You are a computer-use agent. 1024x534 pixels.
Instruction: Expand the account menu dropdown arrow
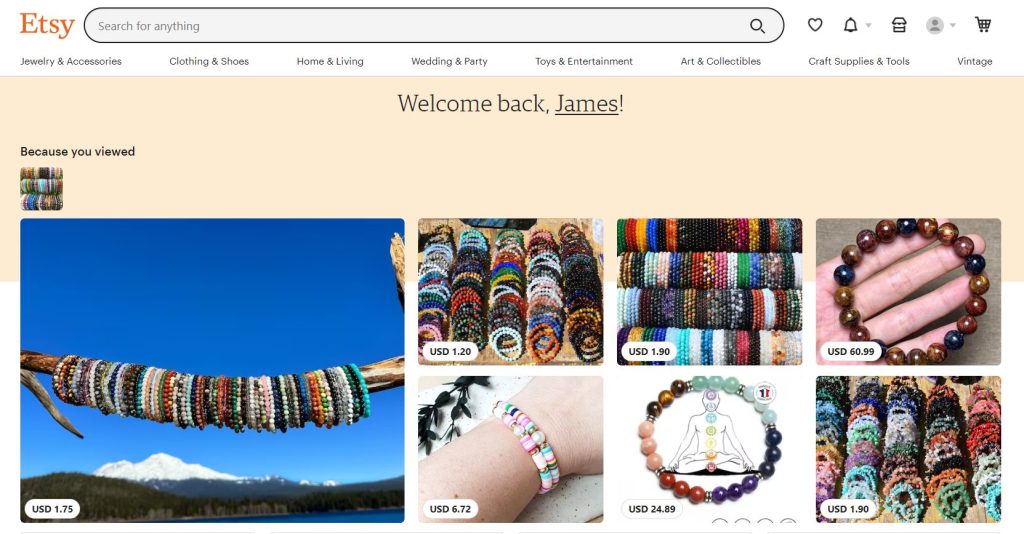(953, 25)
